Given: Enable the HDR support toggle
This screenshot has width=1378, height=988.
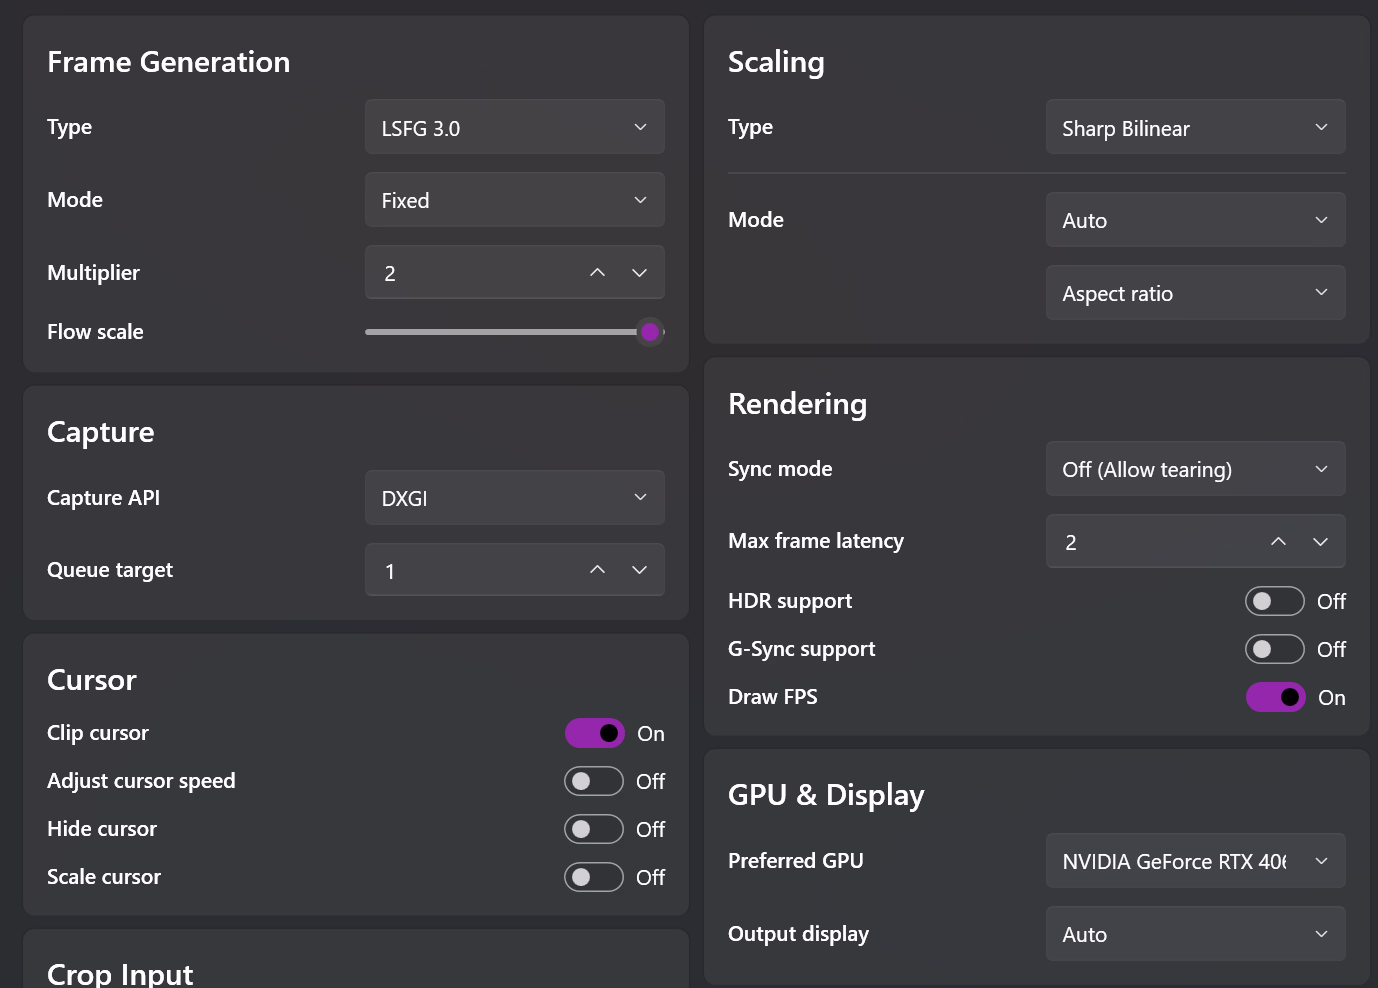Looking at the screenshot, I should (1275, 601).
